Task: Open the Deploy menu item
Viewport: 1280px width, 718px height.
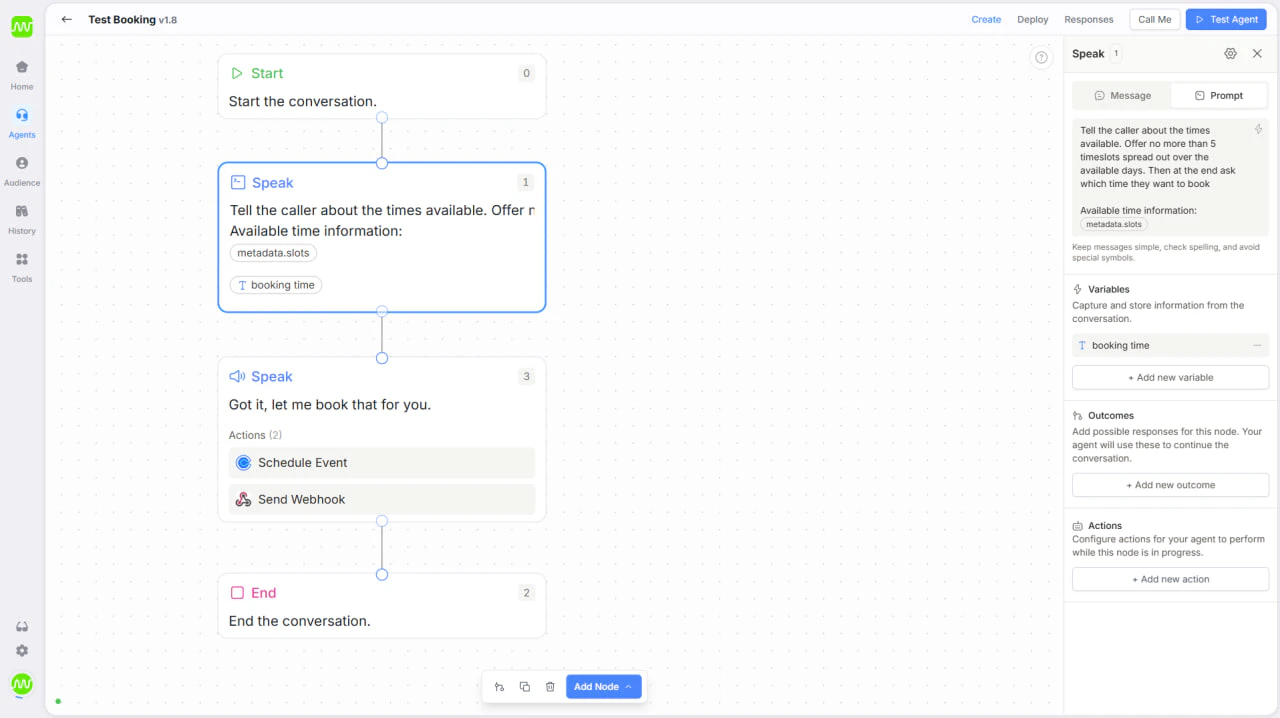Action: click(x=1032, y=19)
